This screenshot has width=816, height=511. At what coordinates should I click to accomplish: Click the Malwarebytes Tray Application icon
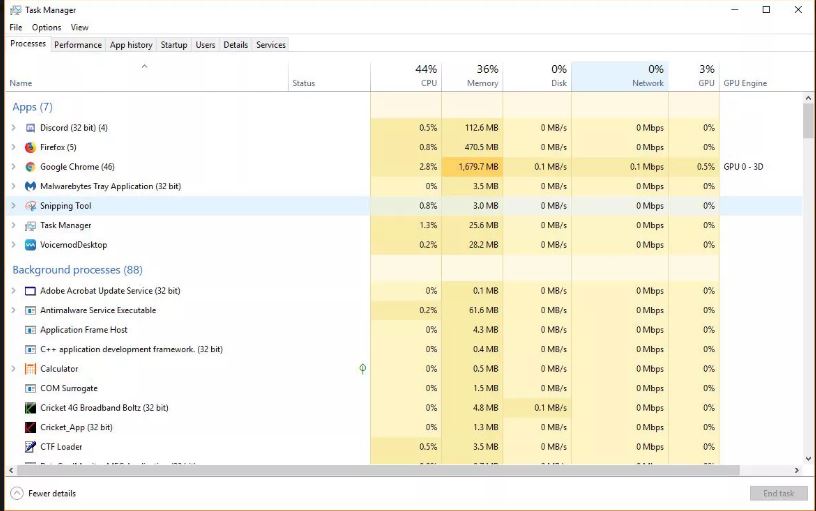pyautogui.click(x=30, y=186)
